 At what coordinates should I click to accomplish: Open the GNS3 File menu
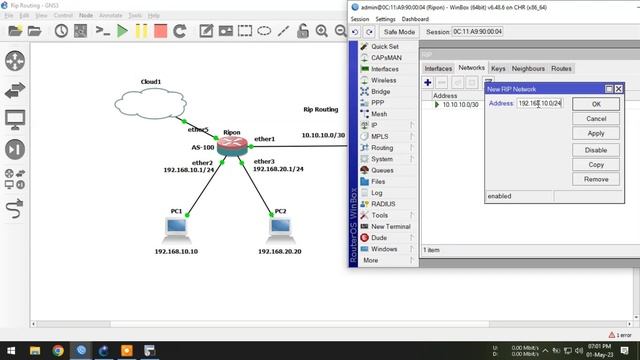[9, 16]
